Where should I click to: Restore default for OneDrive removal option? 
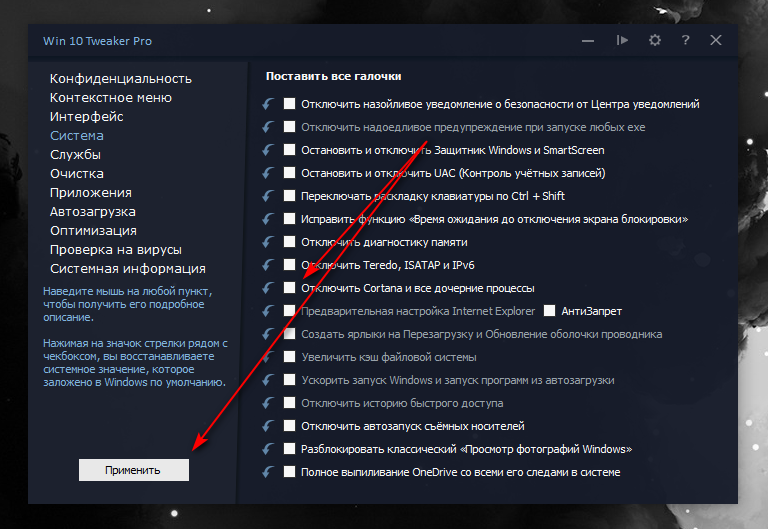(268, 472)
